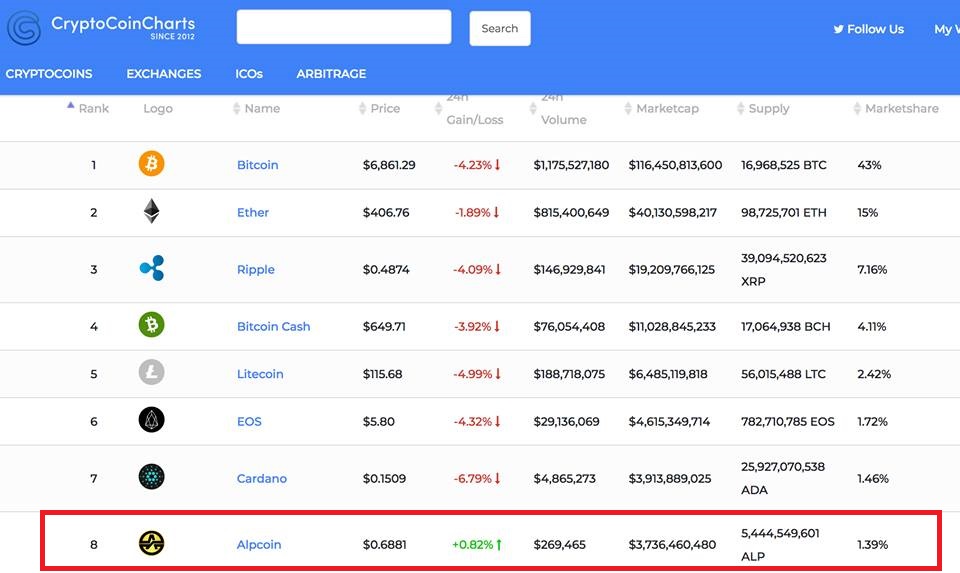
Task: Go to the ICOs section
Action: 249,73
